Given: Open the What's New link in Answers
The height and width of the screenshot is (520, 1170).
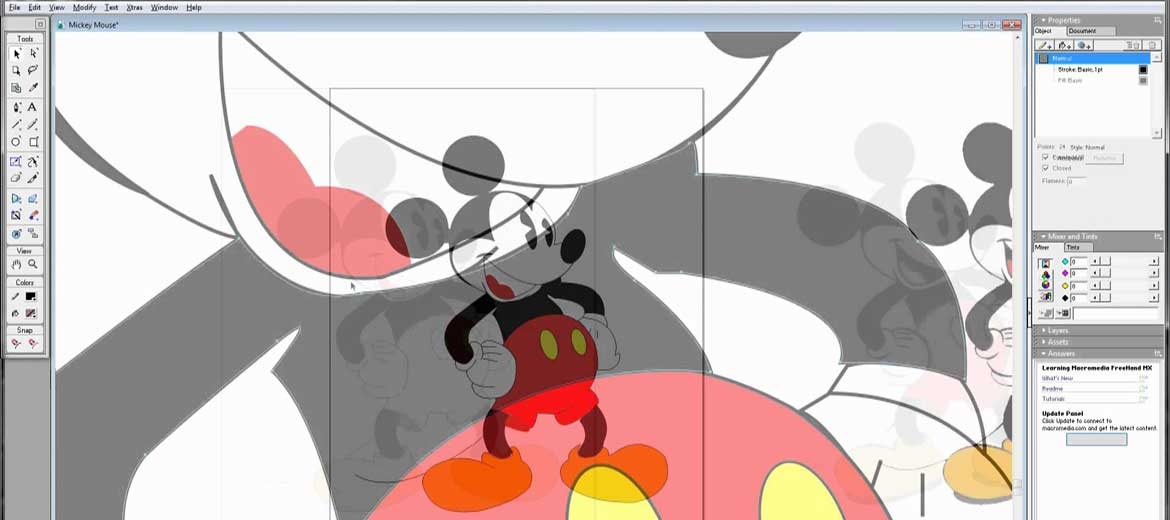Looking at the screenshot, I should tap(1058, 378).
